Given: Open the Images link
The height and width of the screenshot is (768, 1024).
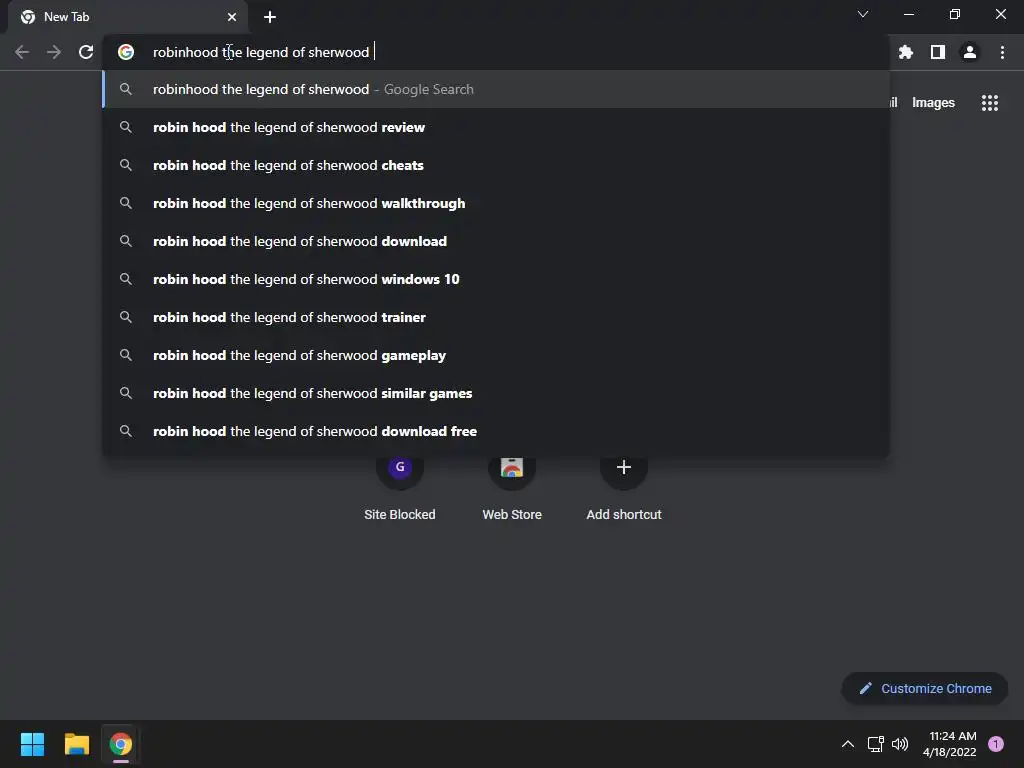Looking at the screenshot, I should coord(933,103).
